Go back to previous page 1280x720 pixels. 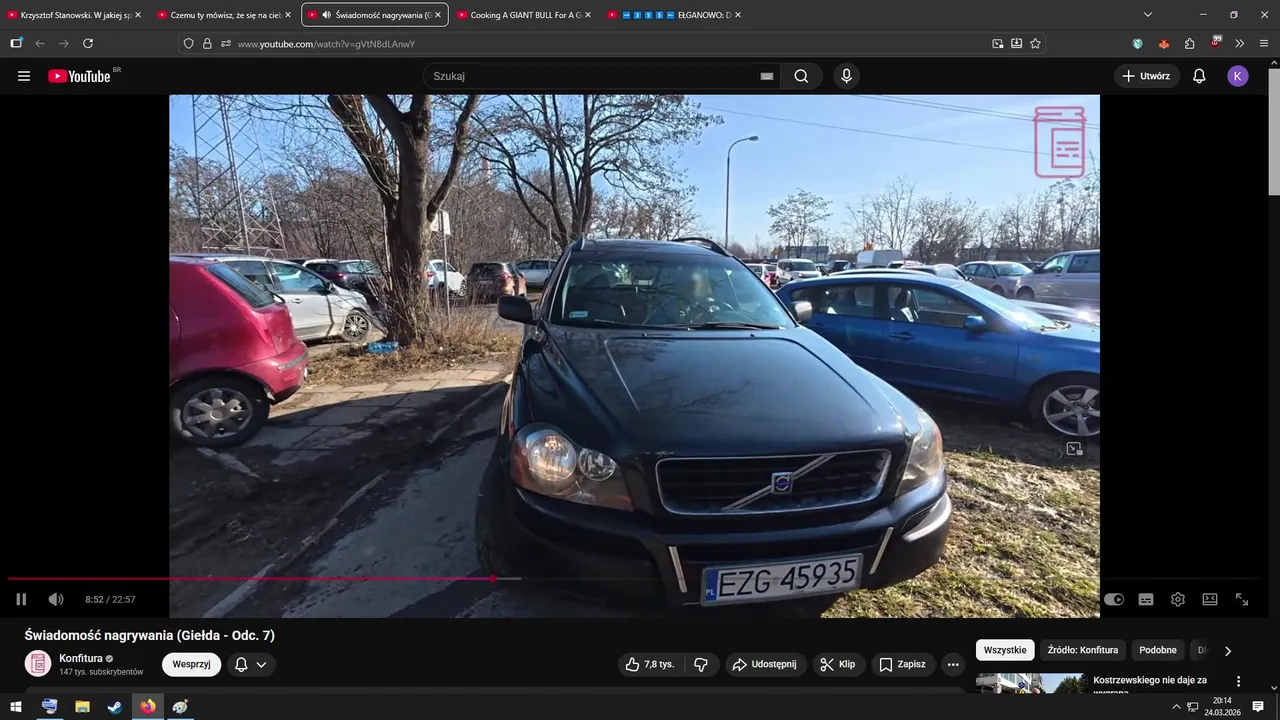(x=40, y=43)
